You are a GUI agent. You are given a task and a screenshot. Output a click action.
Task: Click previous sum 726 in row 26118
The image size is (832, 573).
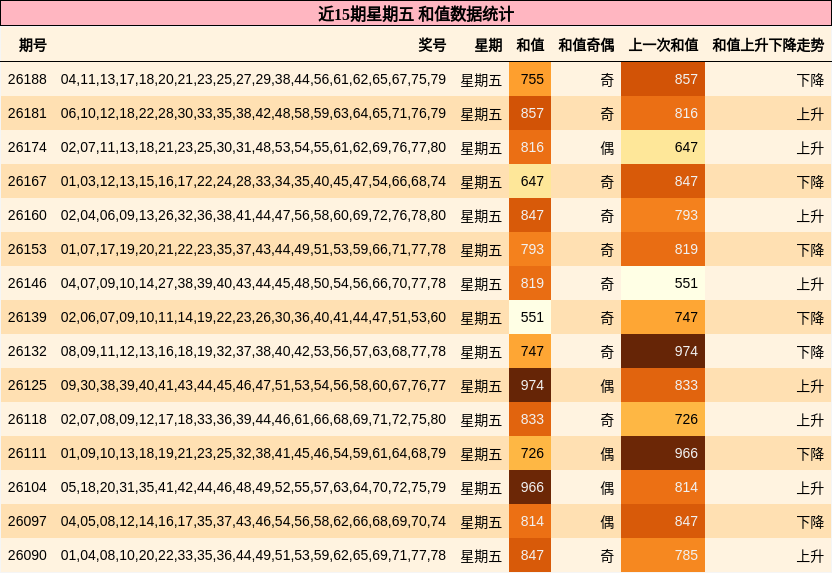click(x=663, y=419)
